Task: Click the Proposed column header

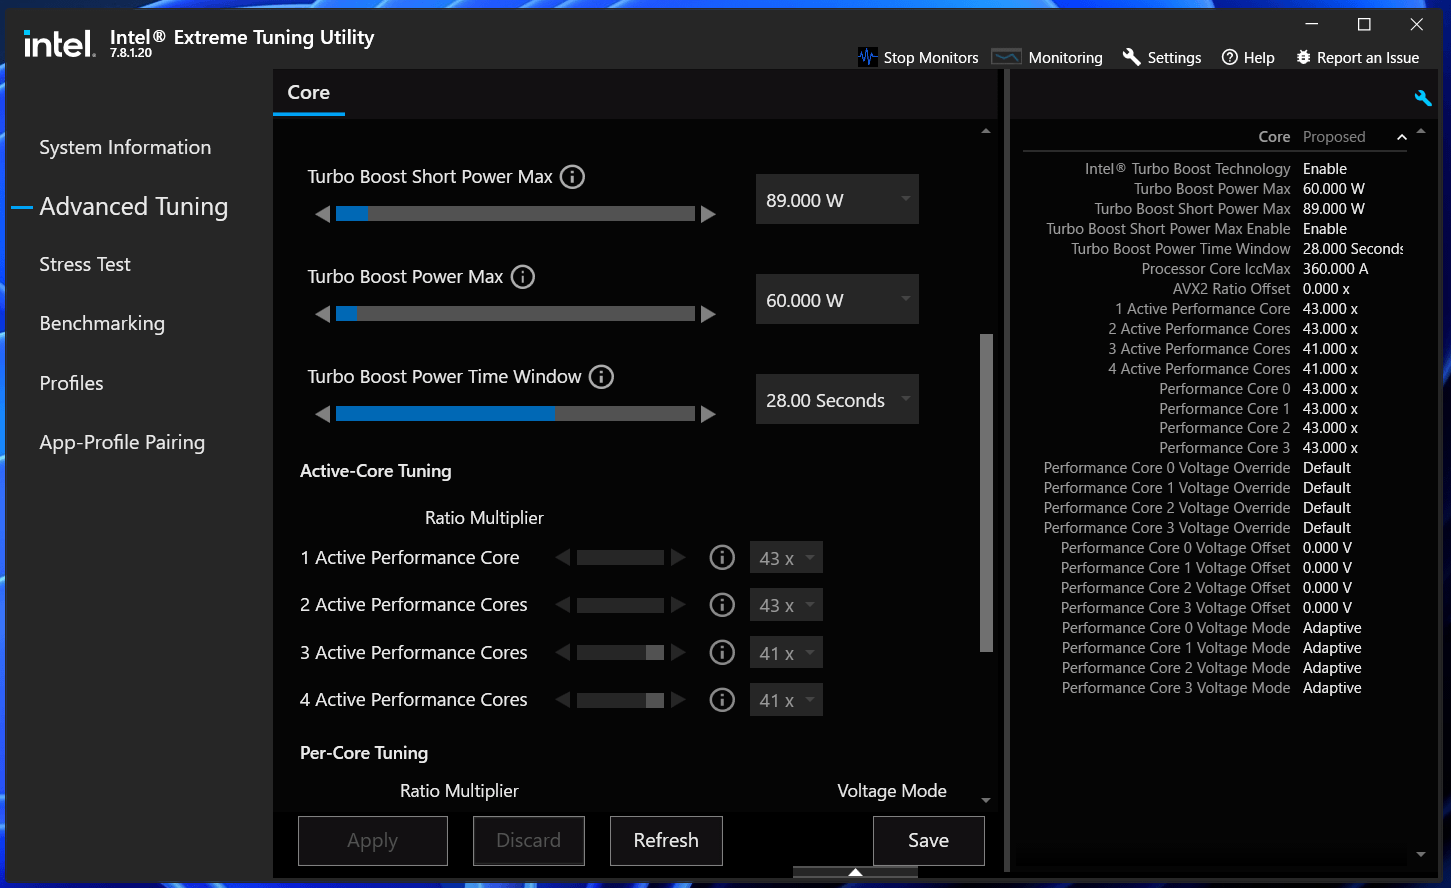Action: click(x=1334, y=137)
